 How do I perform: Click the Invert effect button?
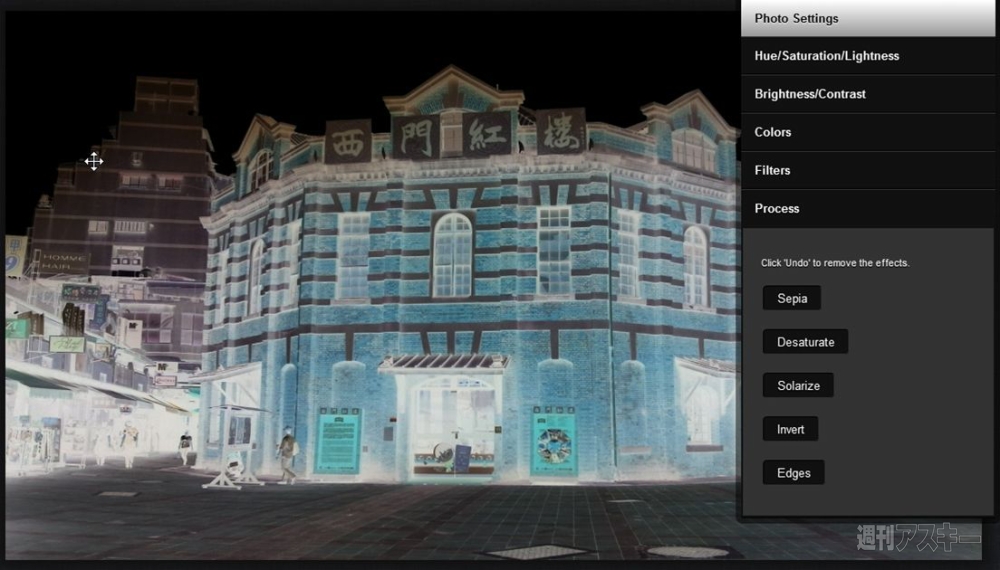tap(789, 429)
